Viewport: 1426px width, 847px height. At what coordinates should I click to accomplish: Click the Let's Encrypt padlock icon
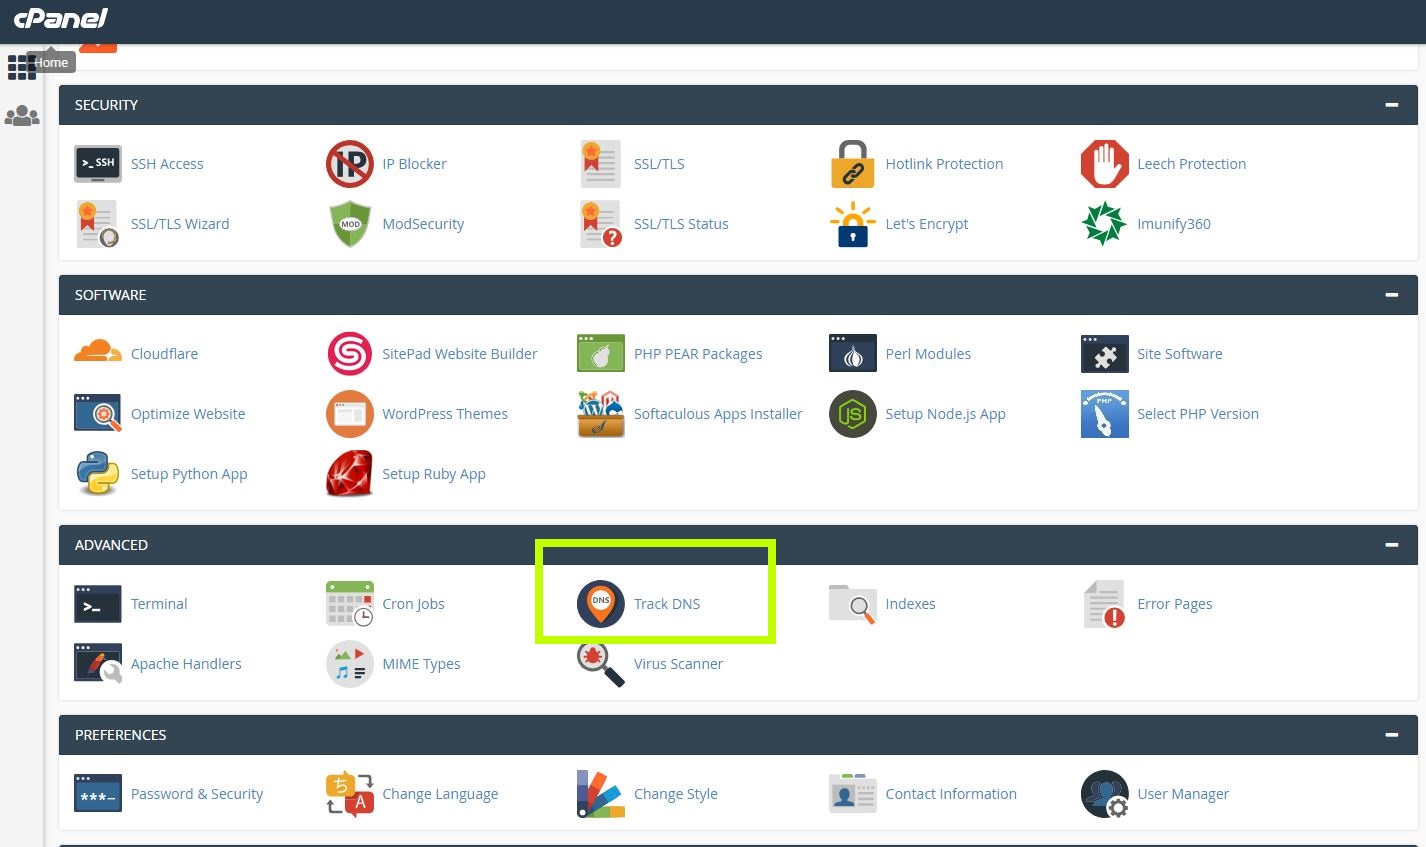(852, 224)
